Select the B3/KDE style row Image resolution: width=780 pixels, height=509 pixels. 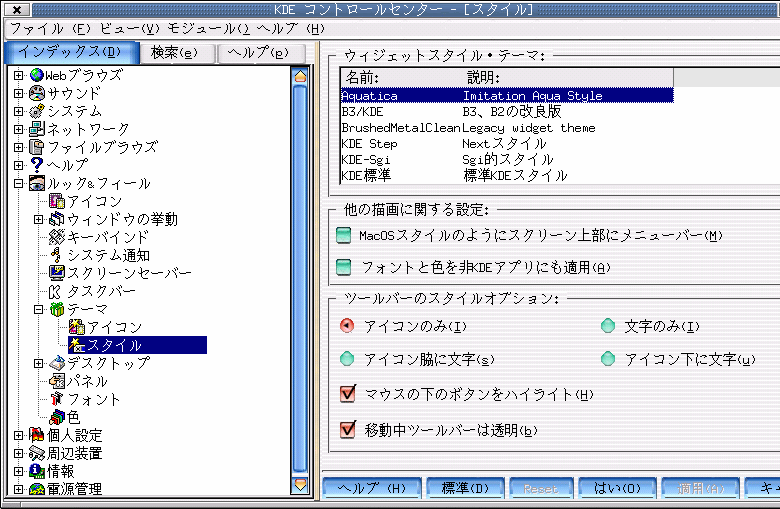coord(507,111)
